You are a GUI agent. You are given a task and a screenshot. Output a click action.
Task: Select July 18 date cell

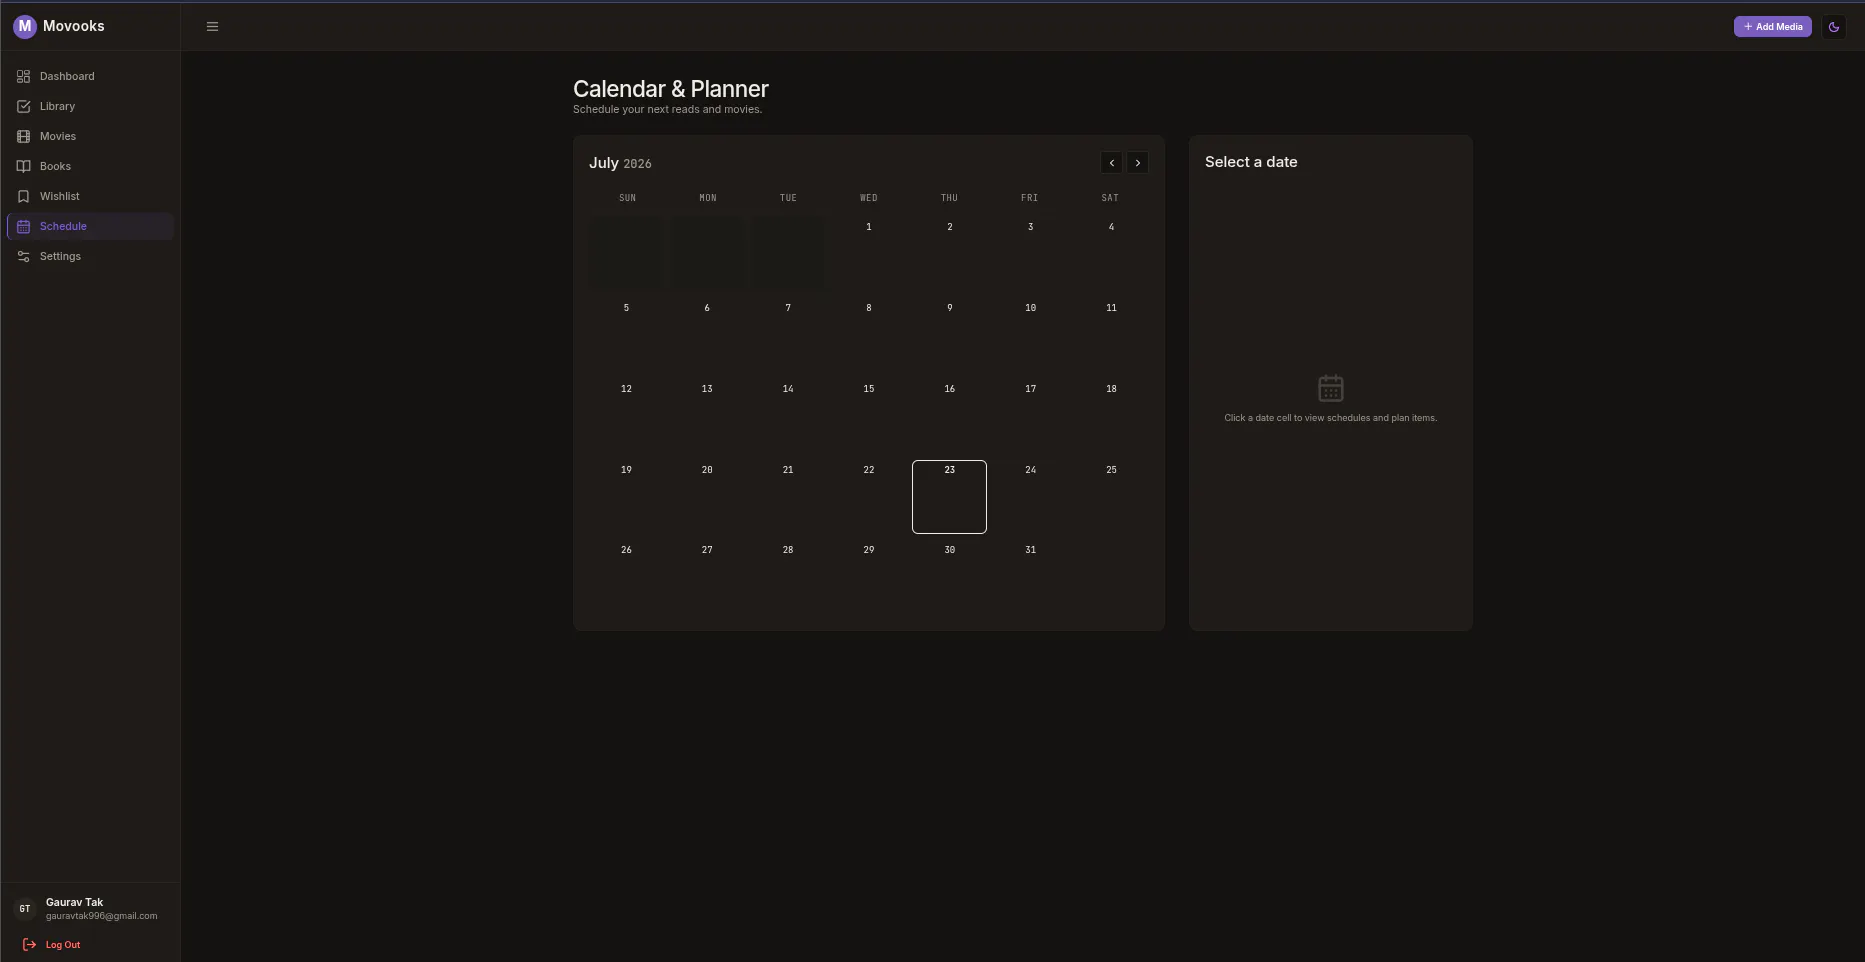(x=1111, y=415)
